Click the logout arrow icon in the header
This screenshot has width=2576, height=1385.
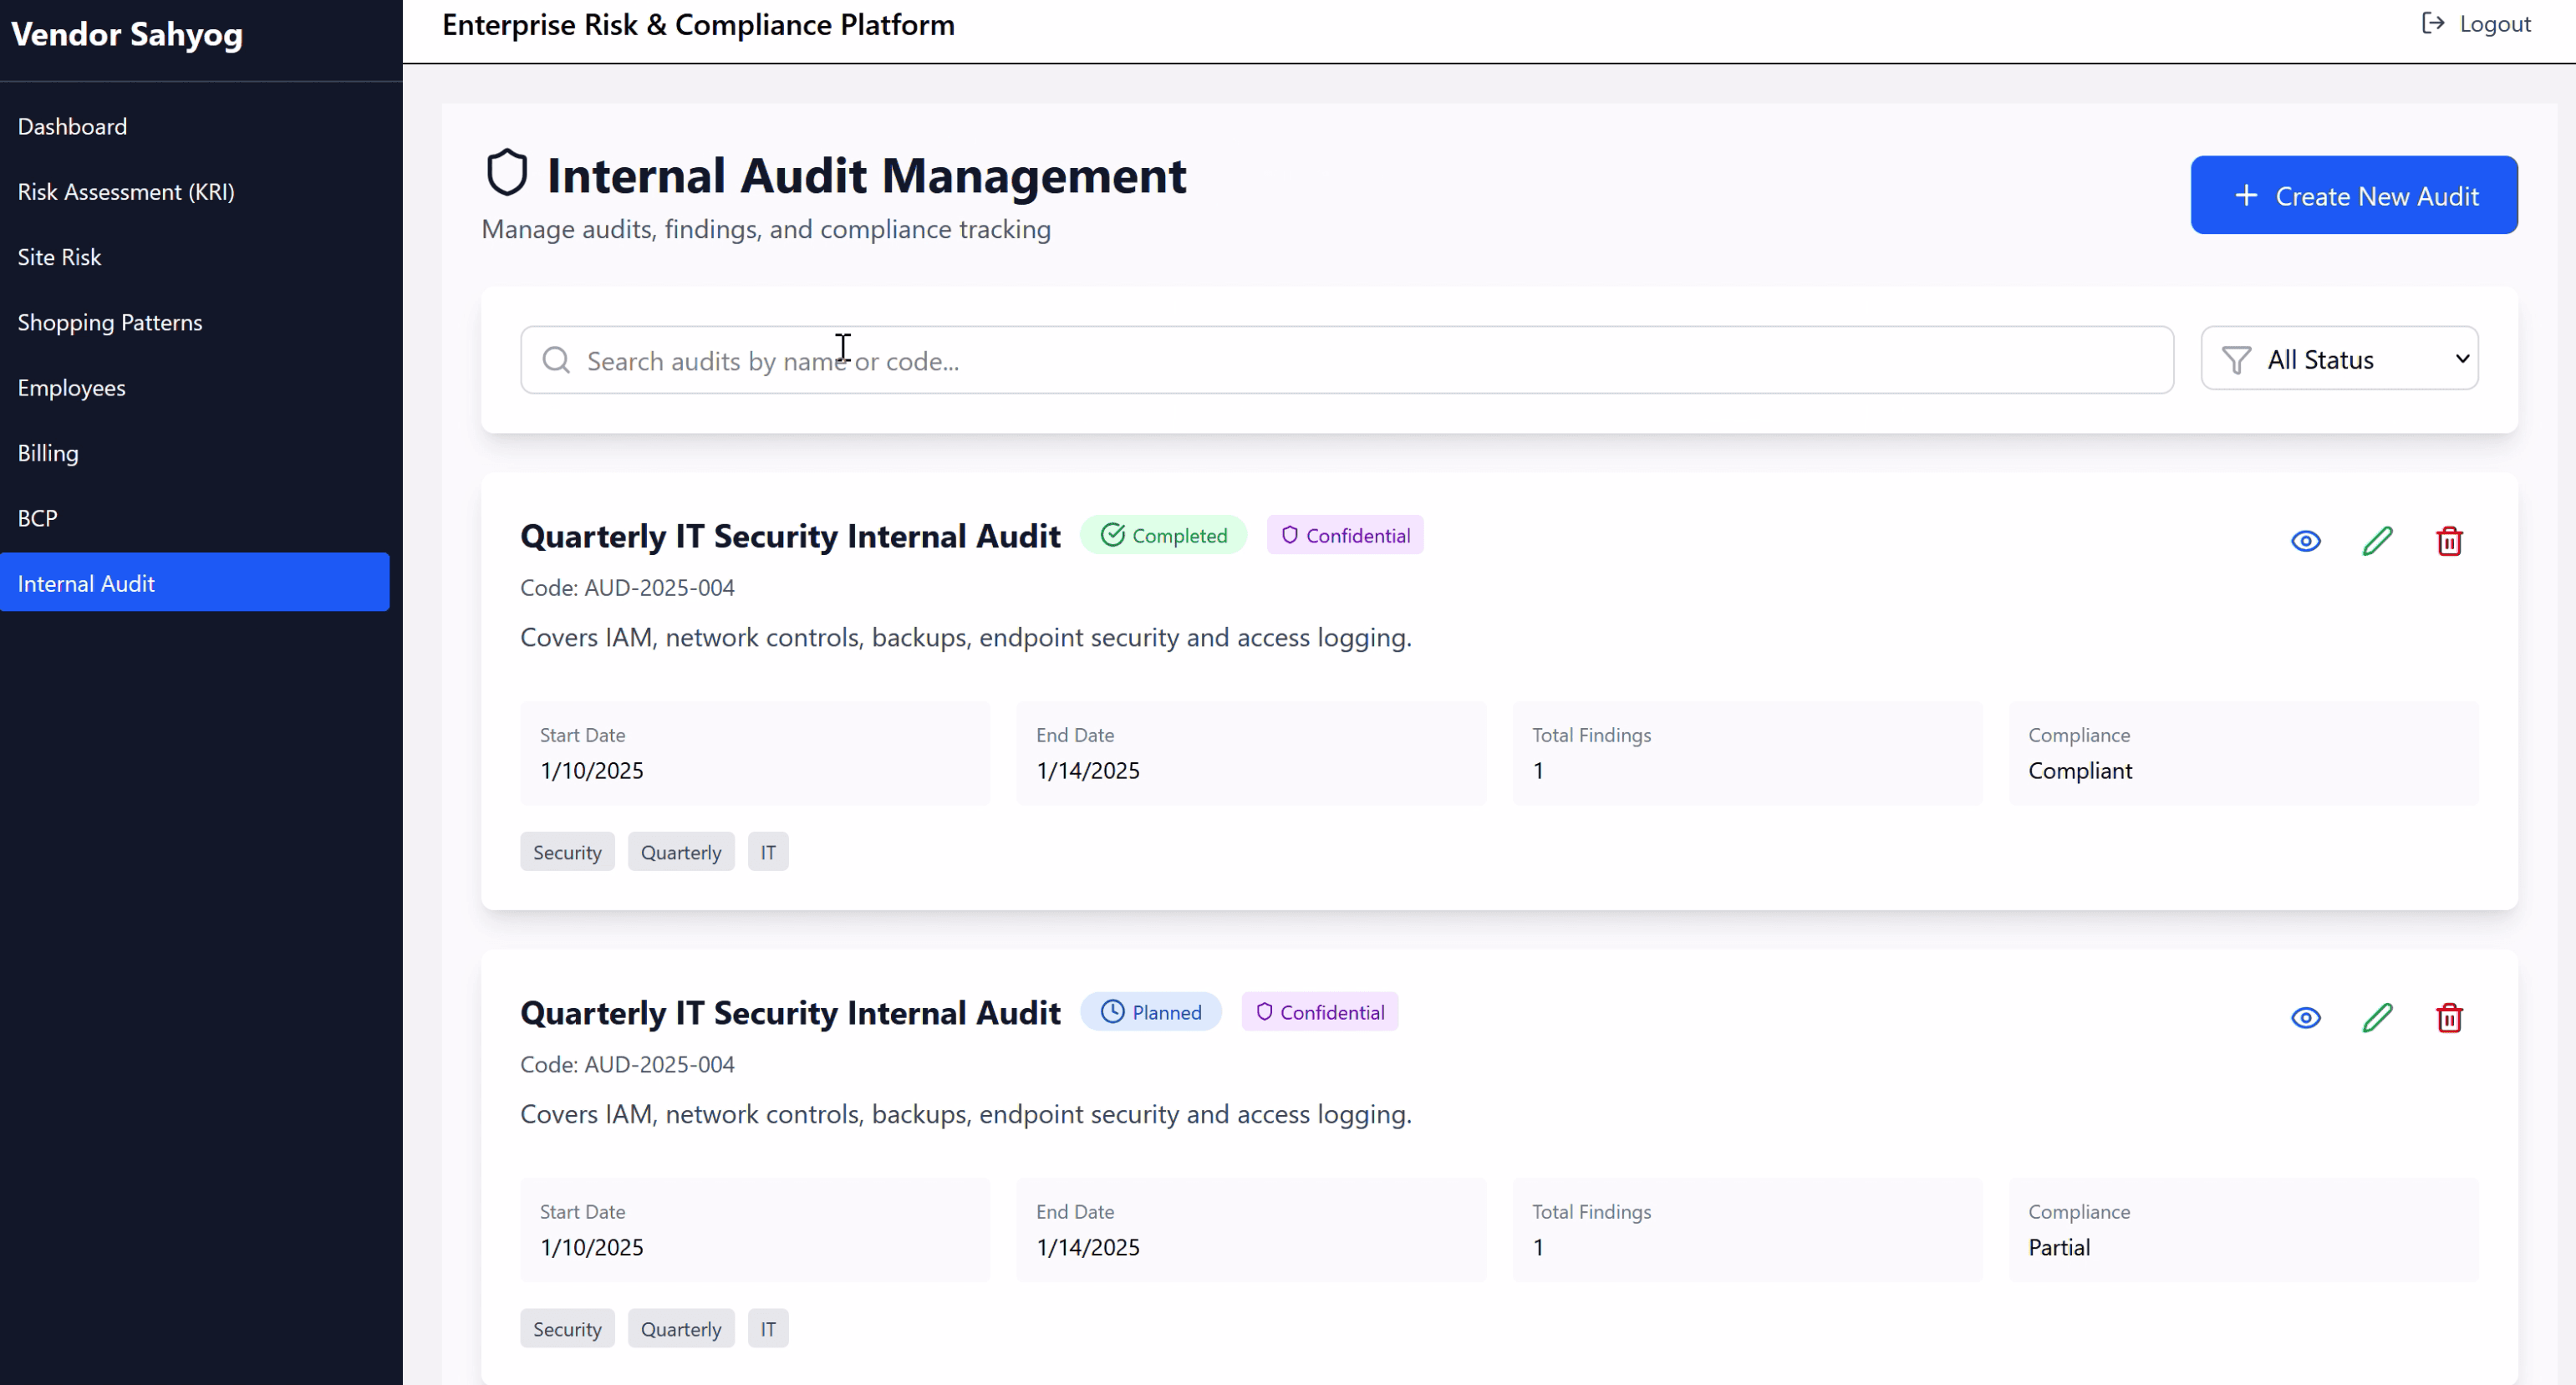click(x=2432, y=22)
